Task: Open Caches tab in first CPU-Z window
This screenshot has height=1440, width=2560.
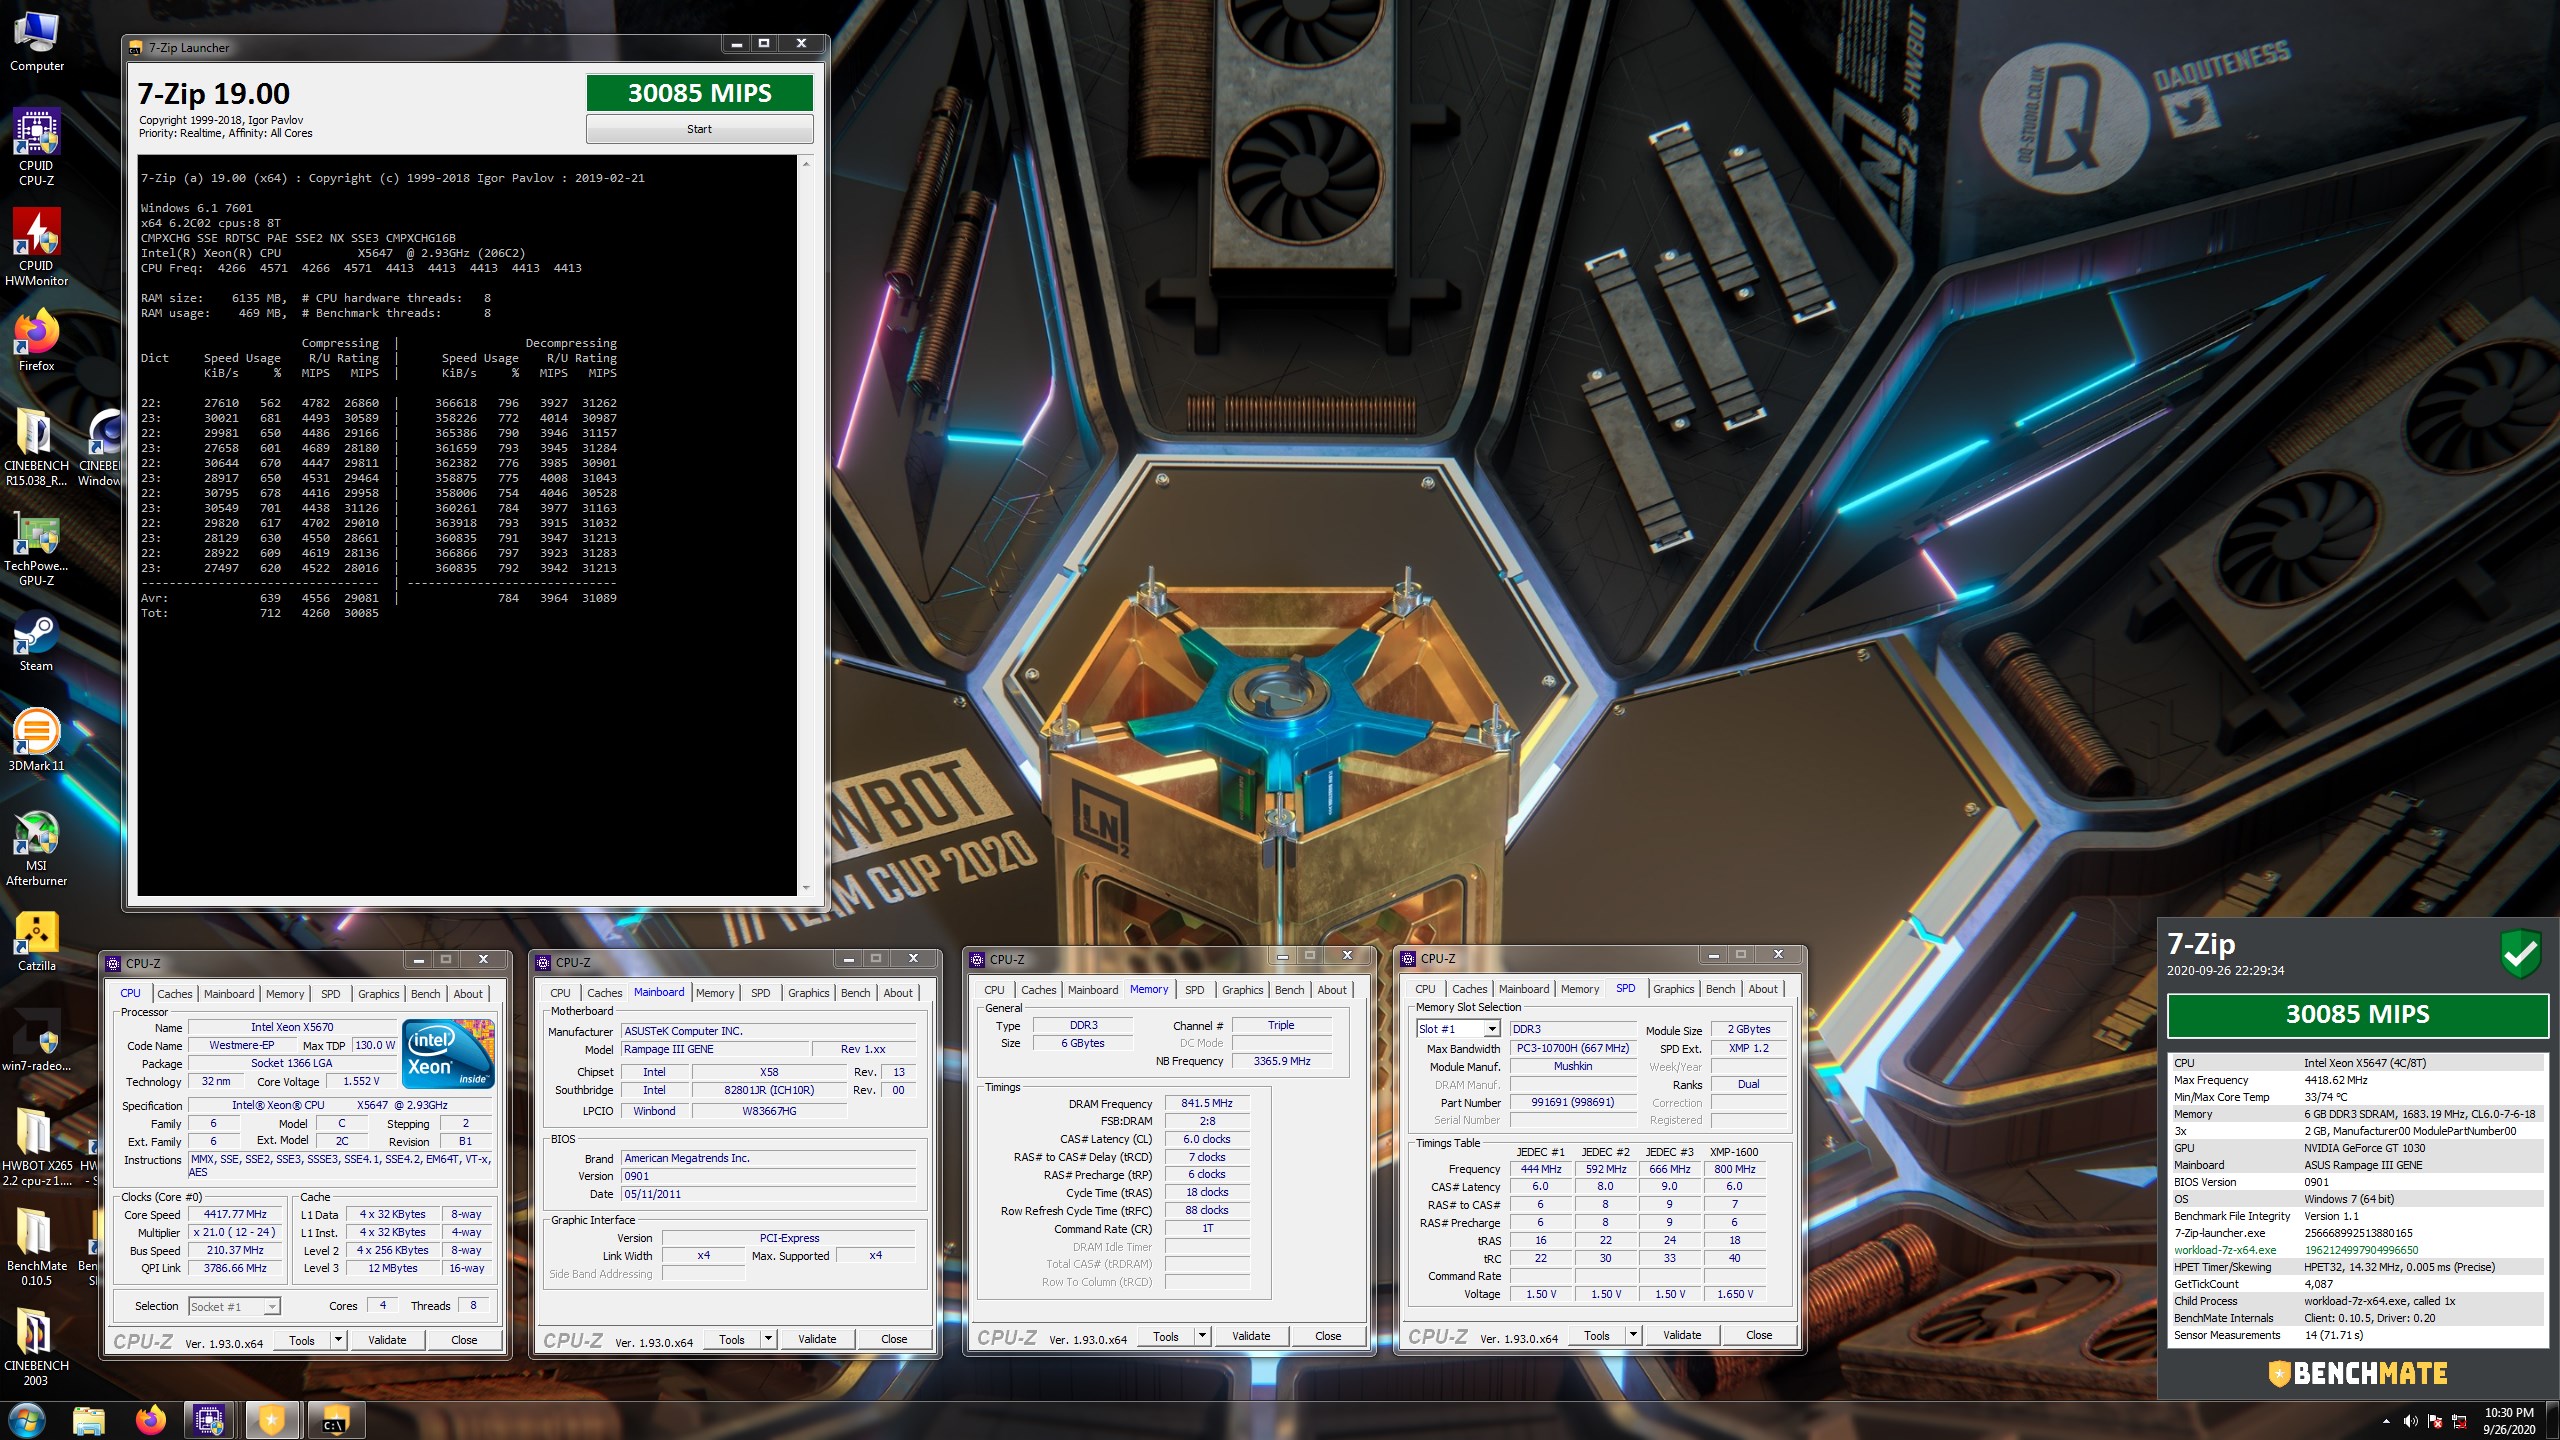Action: coord(174,993)
